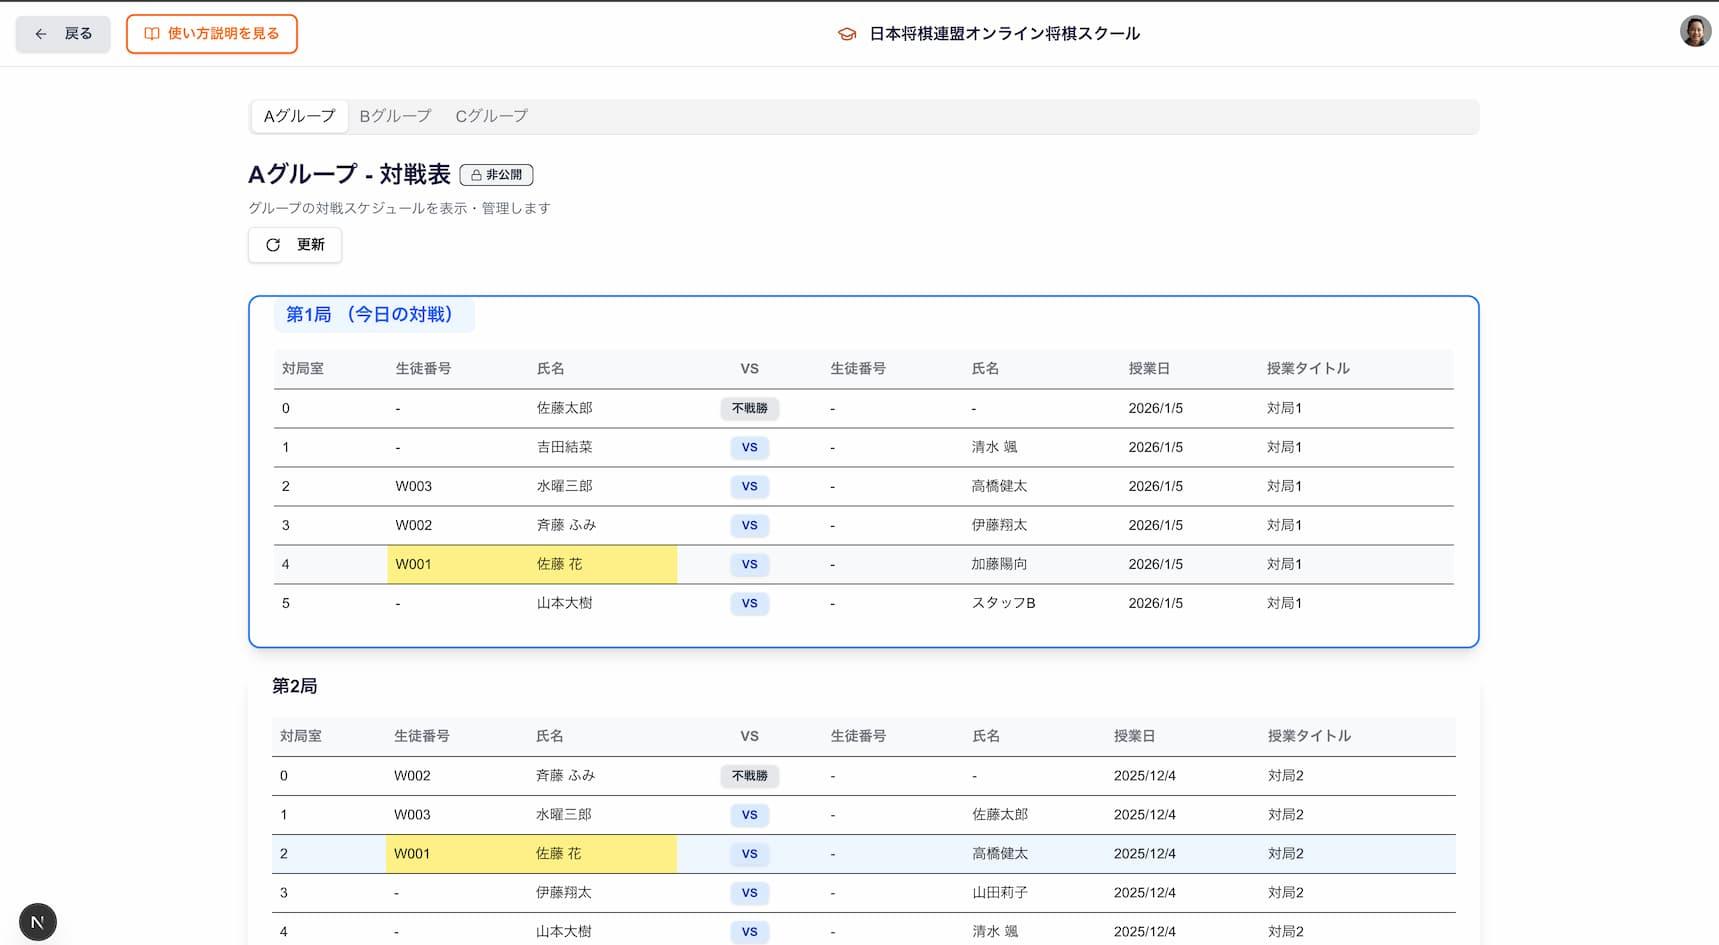Switch to the Cグループ tab

[492, 116]
